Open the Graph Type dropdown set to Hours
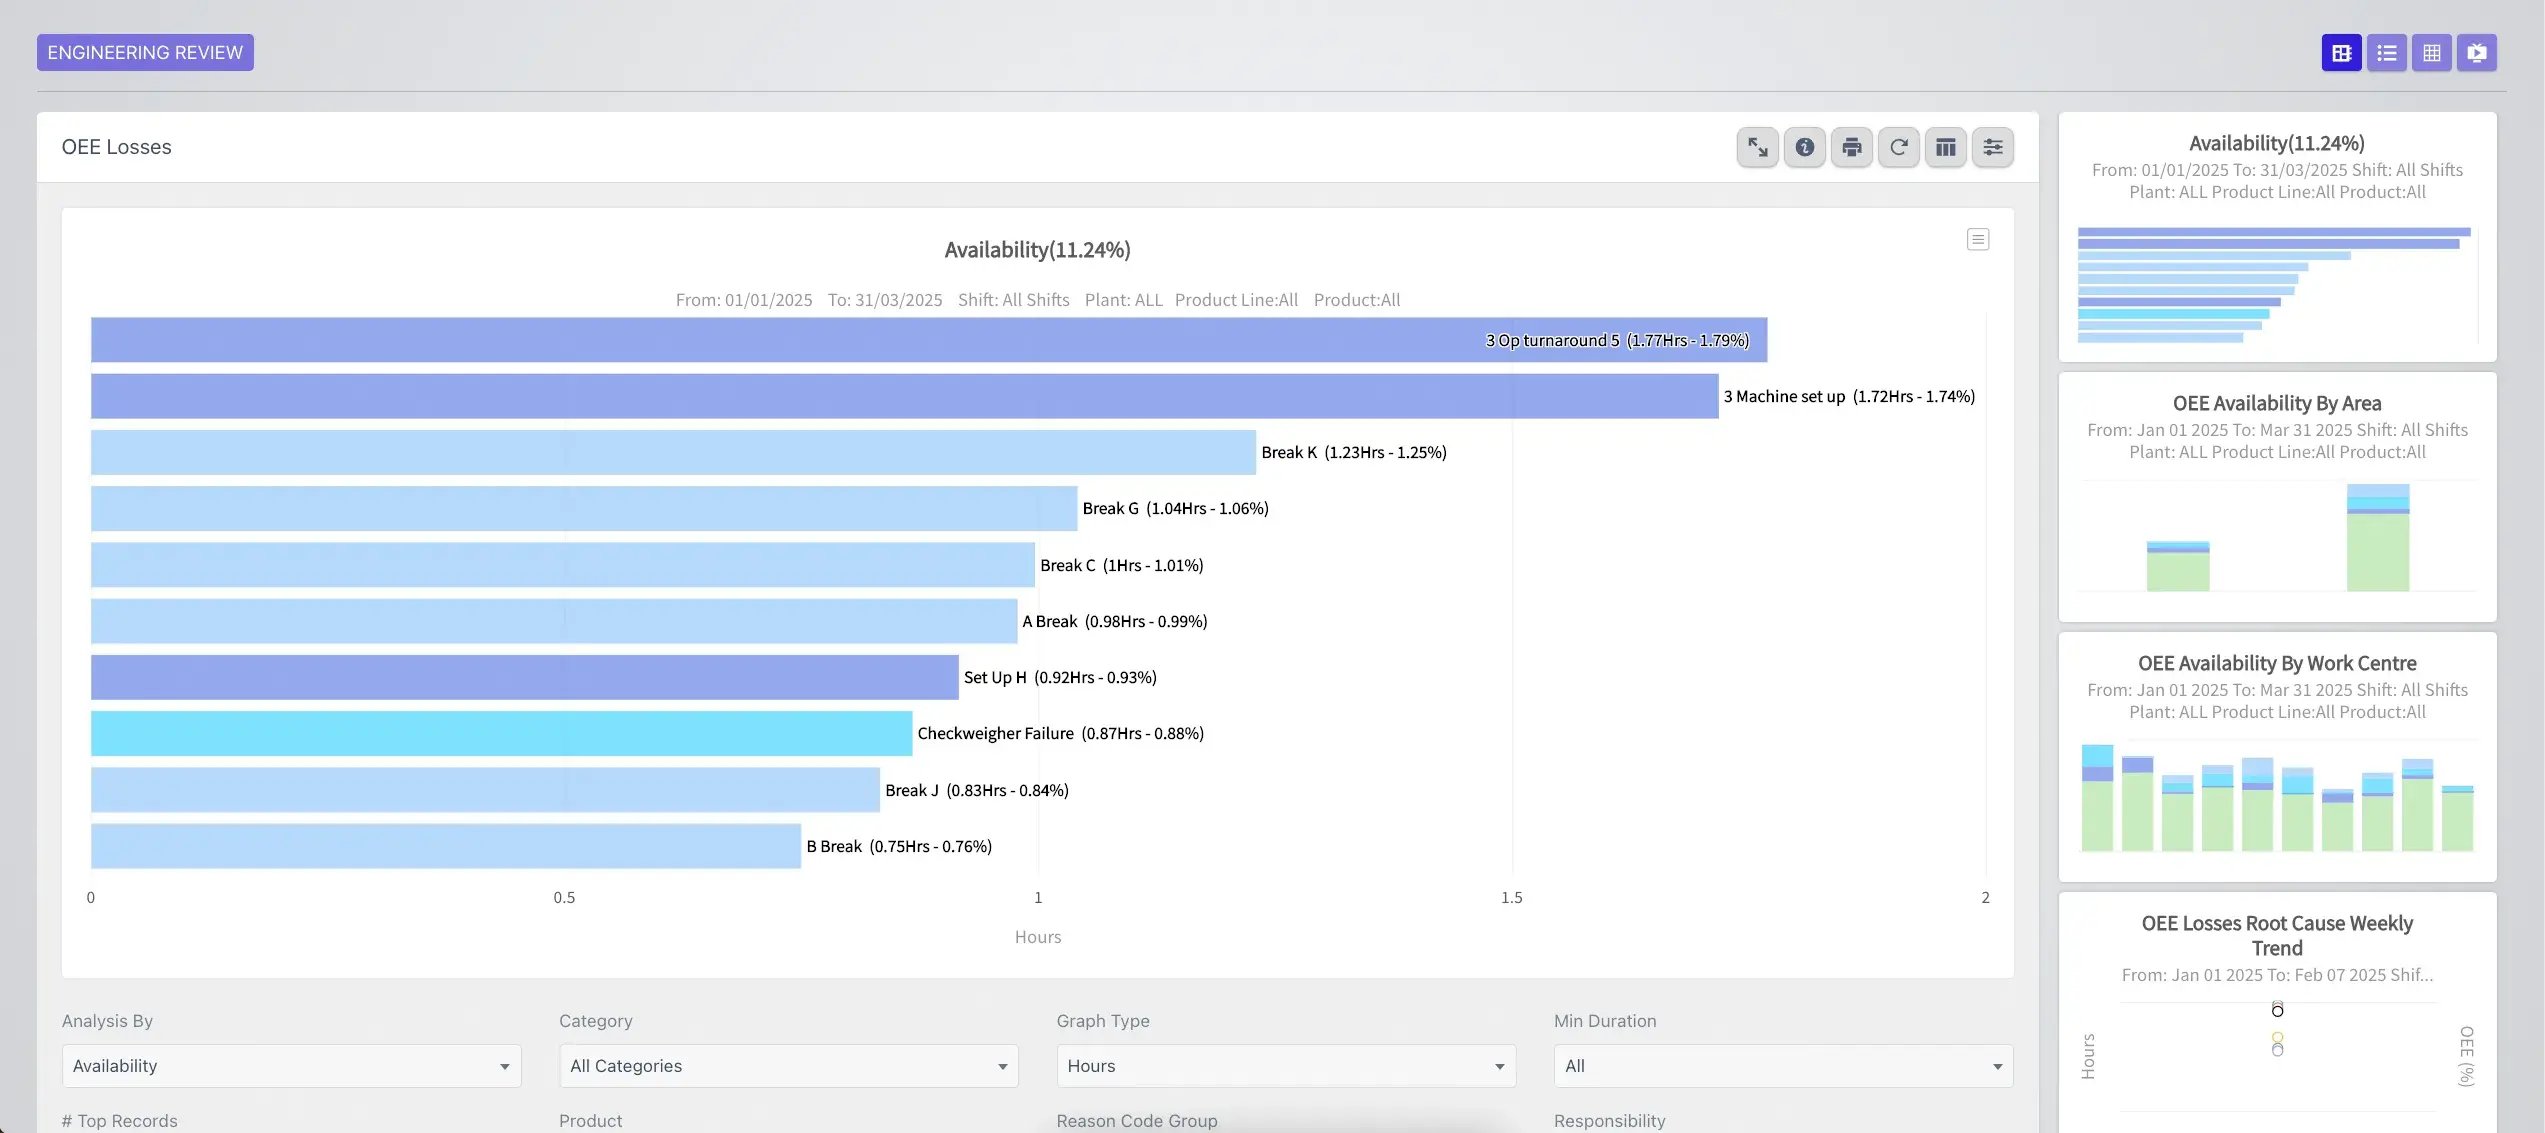The image size is (2545, 1133). coord(1285,1065)
